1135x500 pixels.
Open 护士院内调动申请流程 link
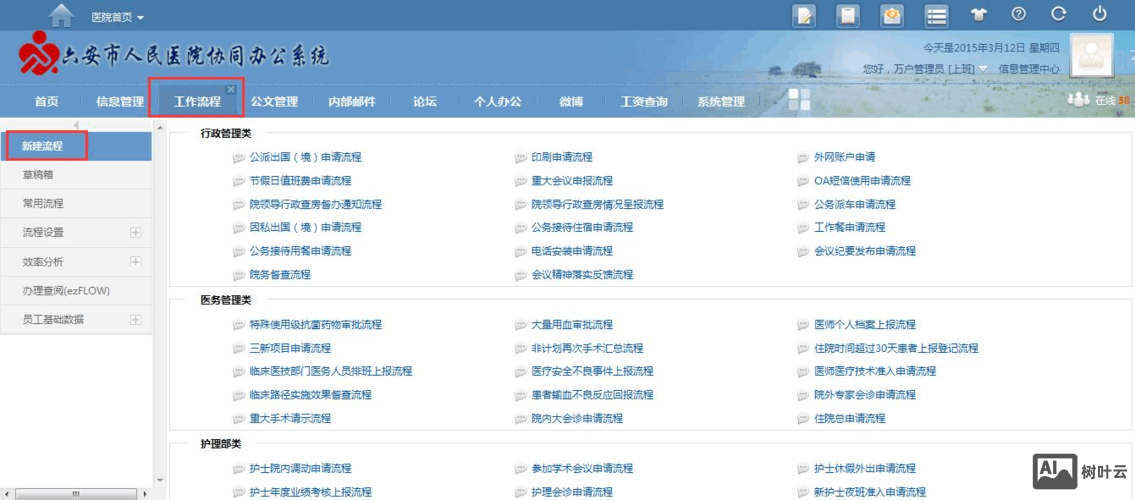pyautogui.click(x=300, y=469)
